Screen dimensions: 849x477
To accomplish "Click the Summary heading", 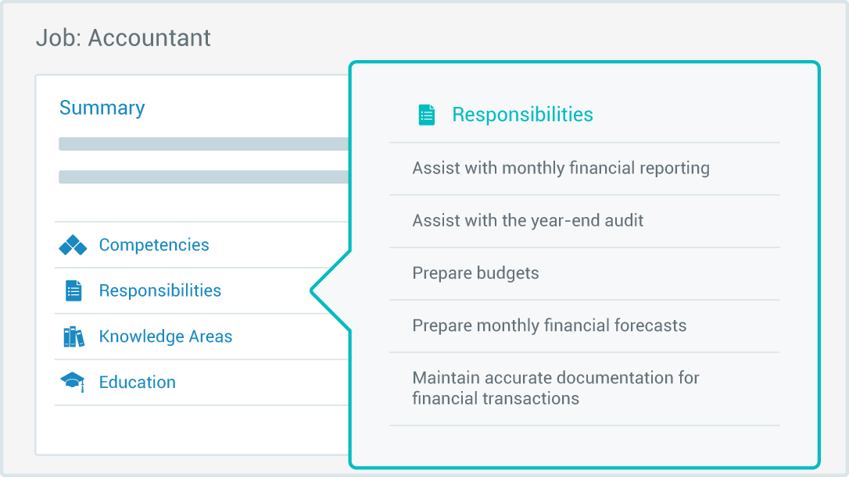I will click(102, 108).
